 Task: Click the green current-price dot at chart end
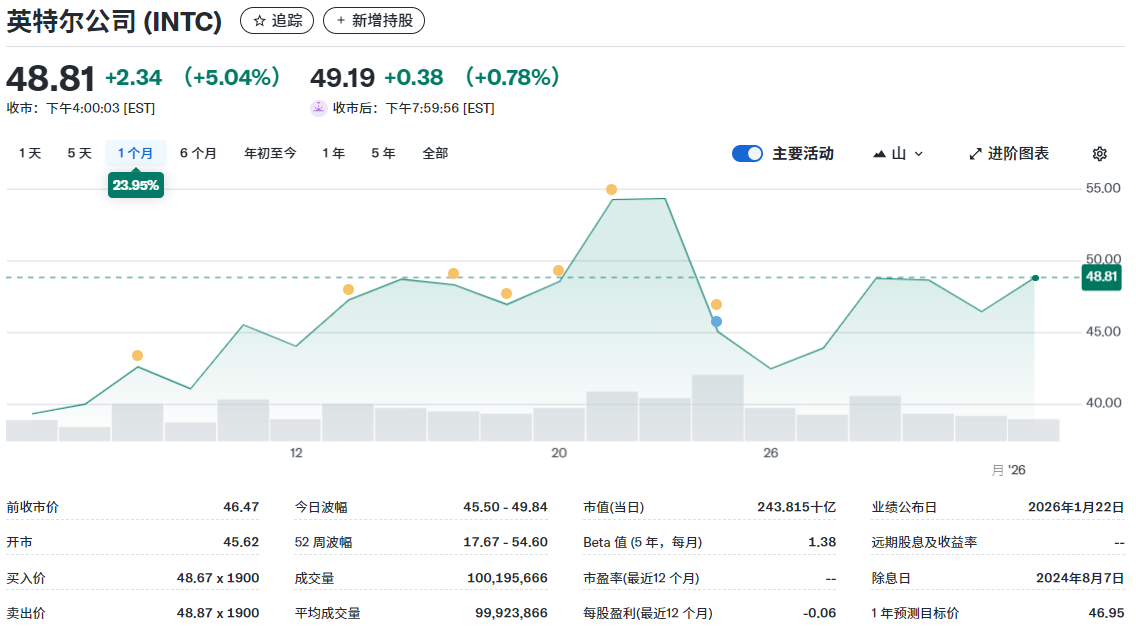pyautogui.click(x=1034, y=277)
